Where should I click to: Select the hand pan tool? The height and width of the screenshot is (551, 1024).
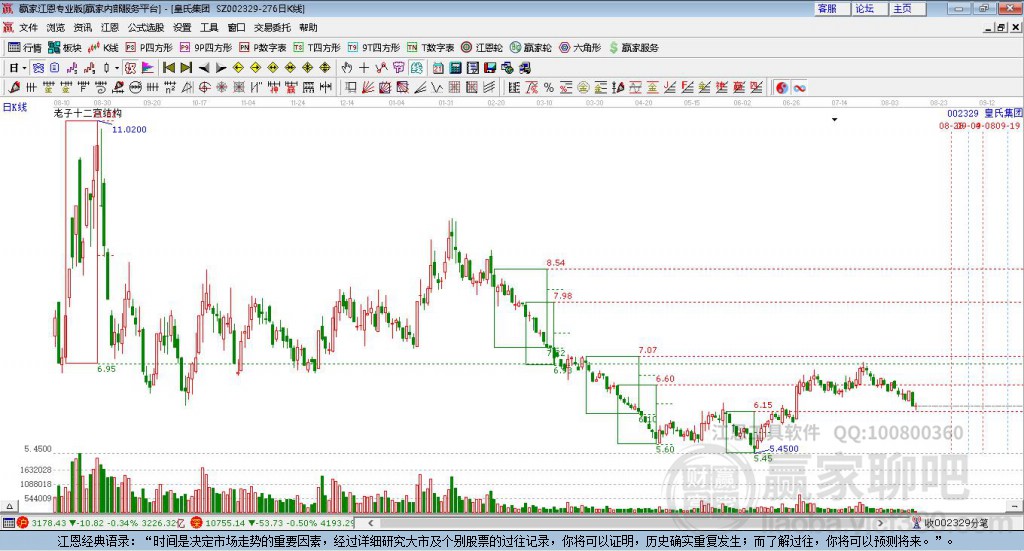347,68
